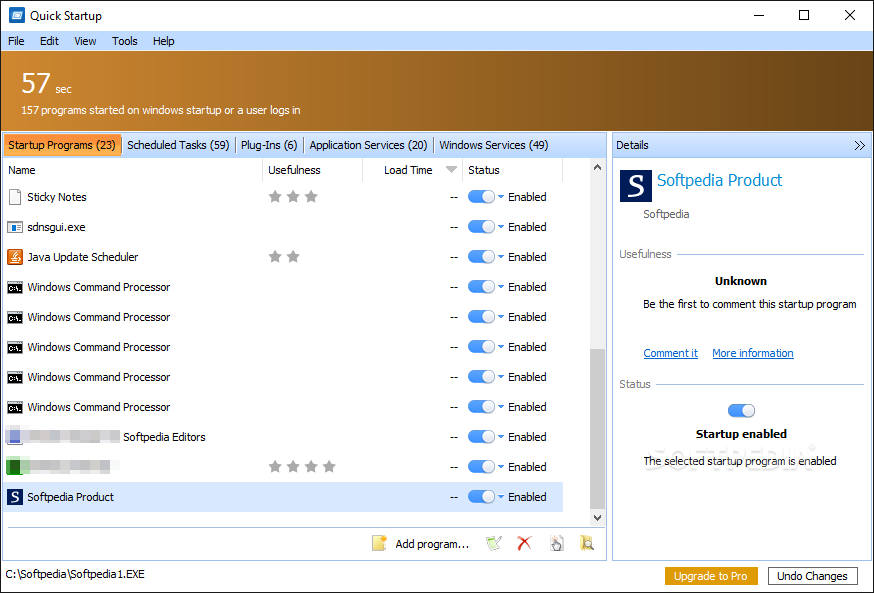Toggle the switch in the four-star row
The image size is (874, 593).
481,466
